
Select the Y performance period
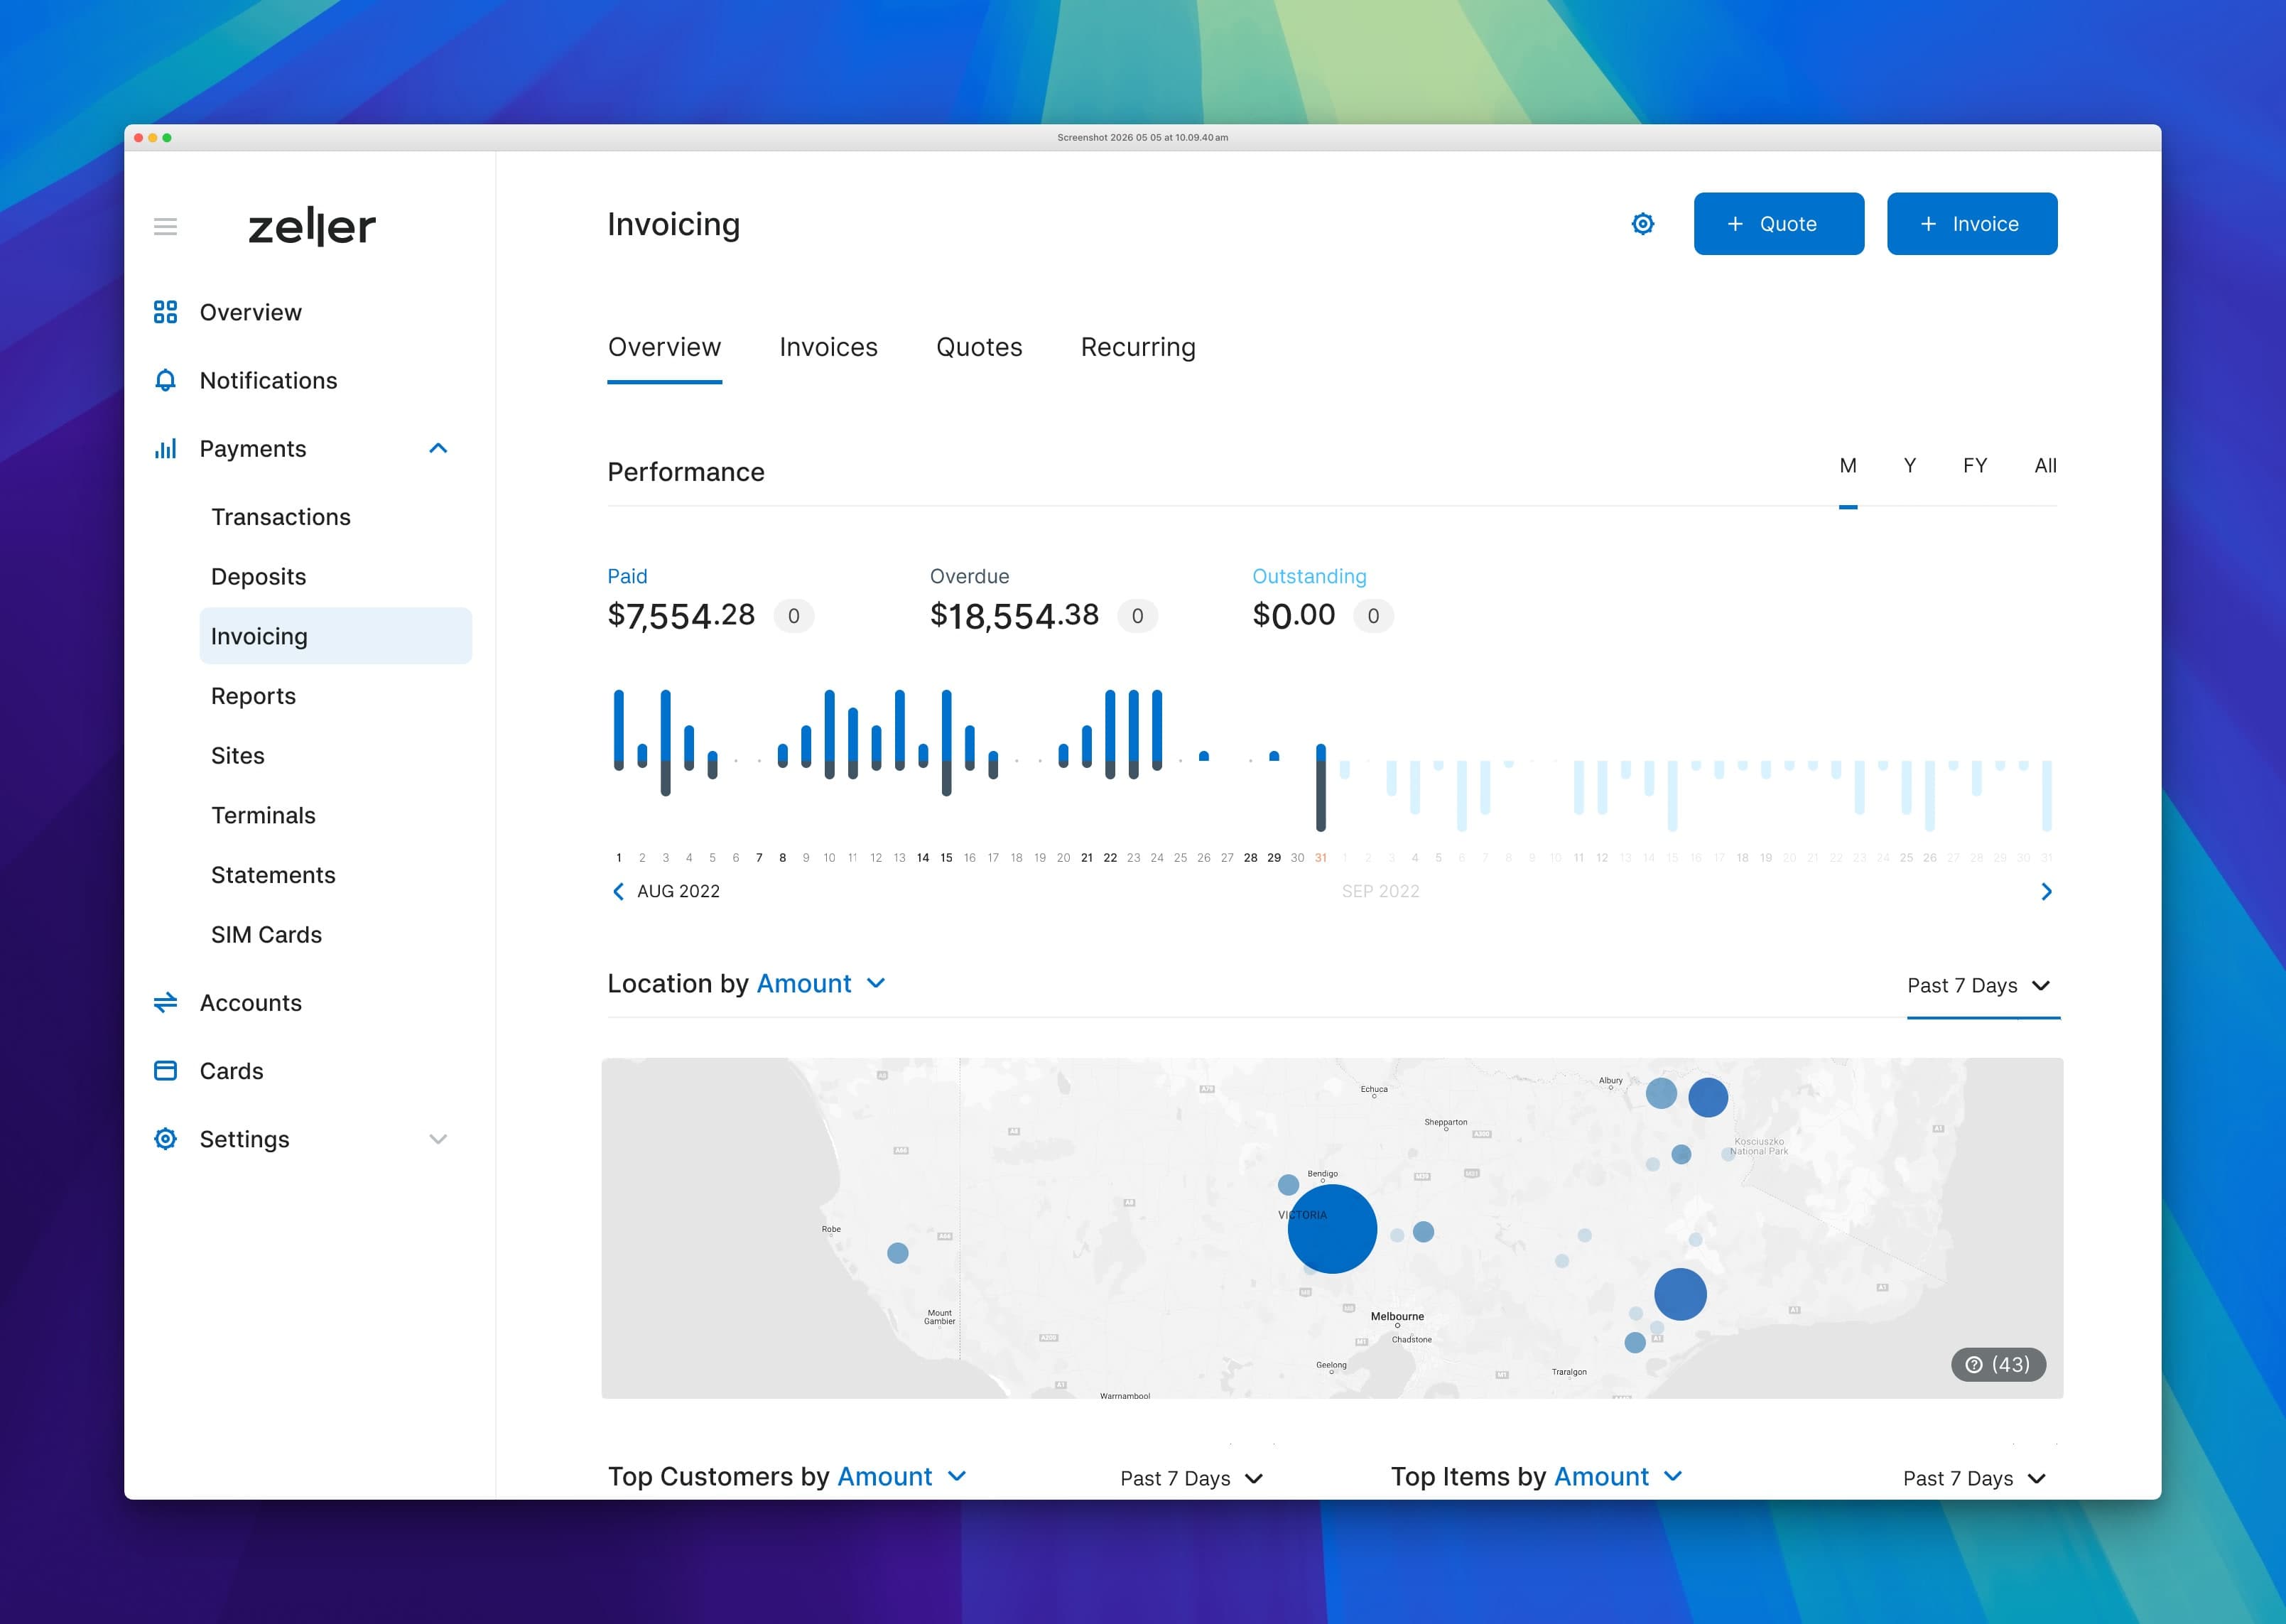(x=1910, y=465)
